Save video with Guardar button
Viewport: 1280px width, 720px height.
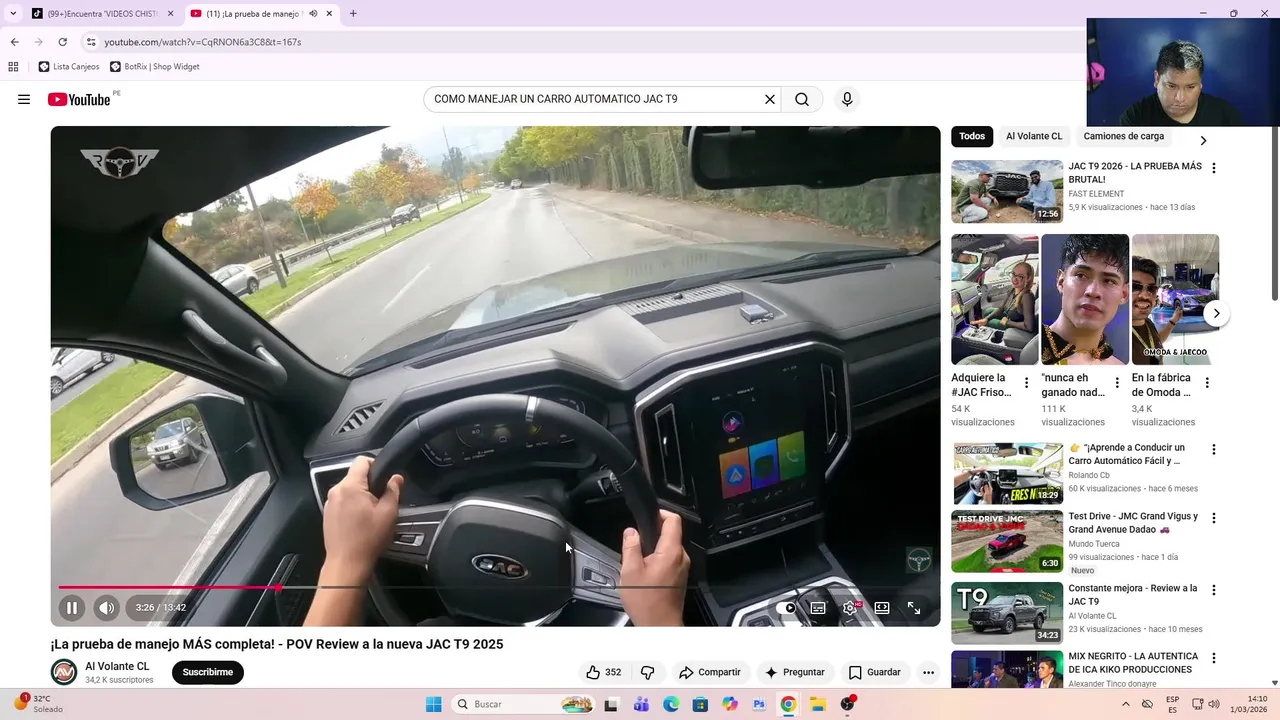click(x=874, y=672)
